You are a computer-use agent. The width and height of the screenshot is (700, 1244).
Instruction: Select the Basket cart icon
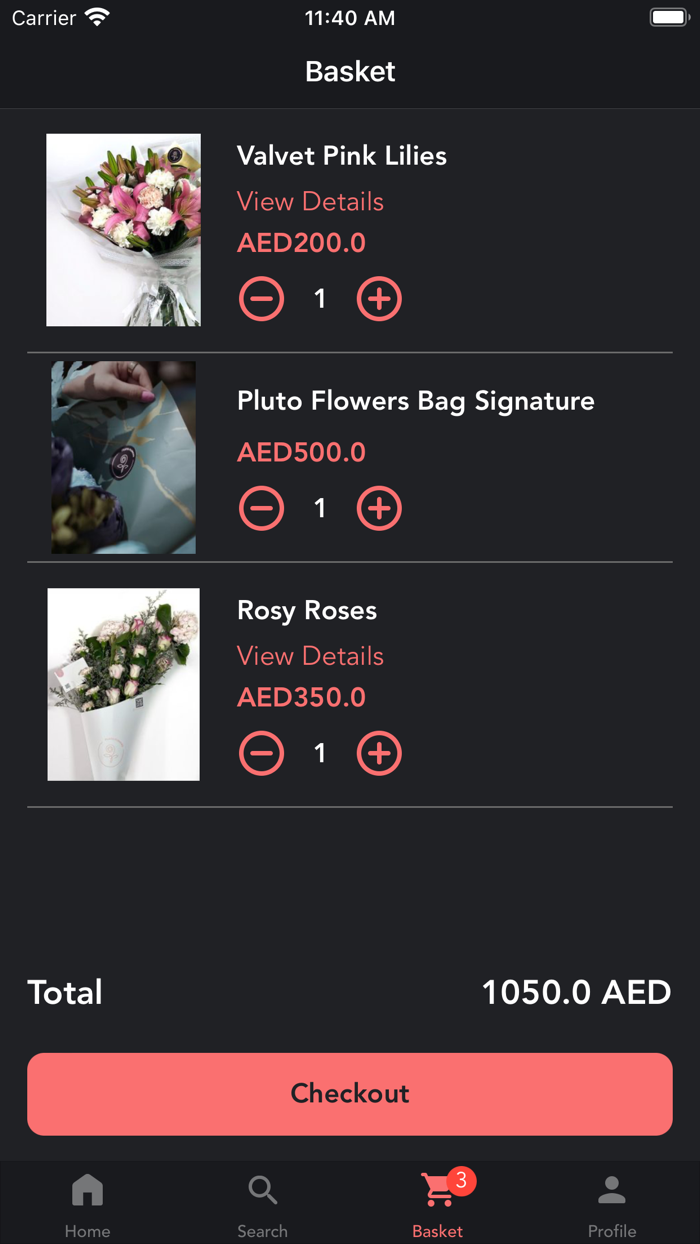(435, 1191)
